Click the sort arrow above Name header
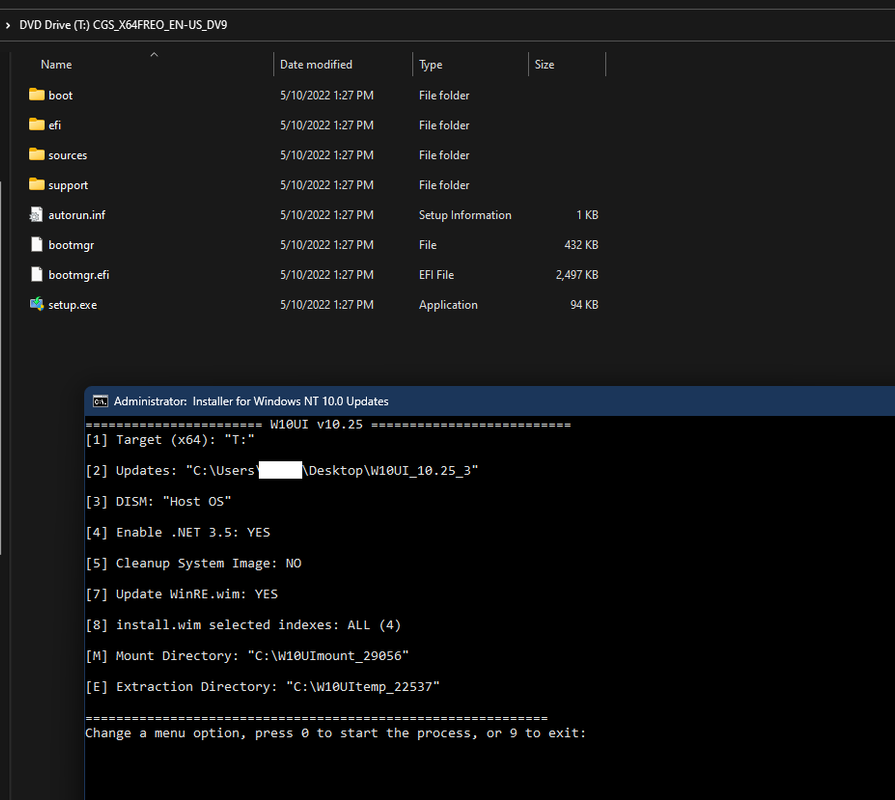895x800 pixels. point(154,55)
